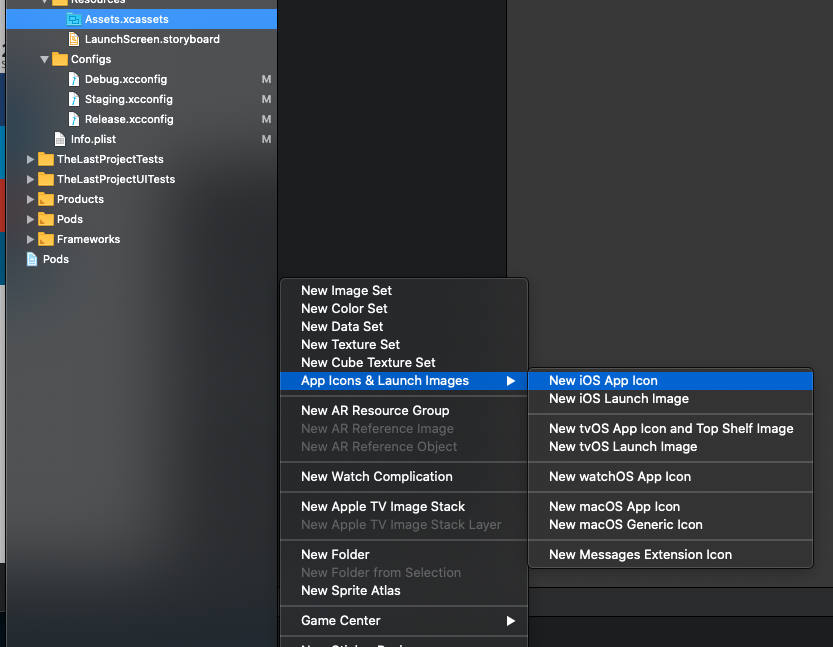Open the Game Center submenu arrow
Viewport: 833px width, 647px height.
coord(511,621)
